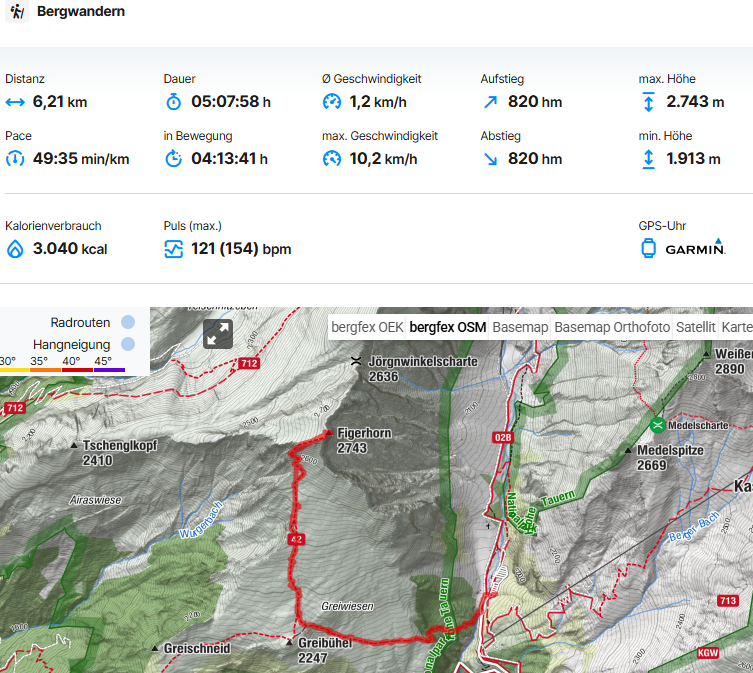Click the max. Höhe altitude icon
Viewport: 753px width, 673px height.
(648, 102)
